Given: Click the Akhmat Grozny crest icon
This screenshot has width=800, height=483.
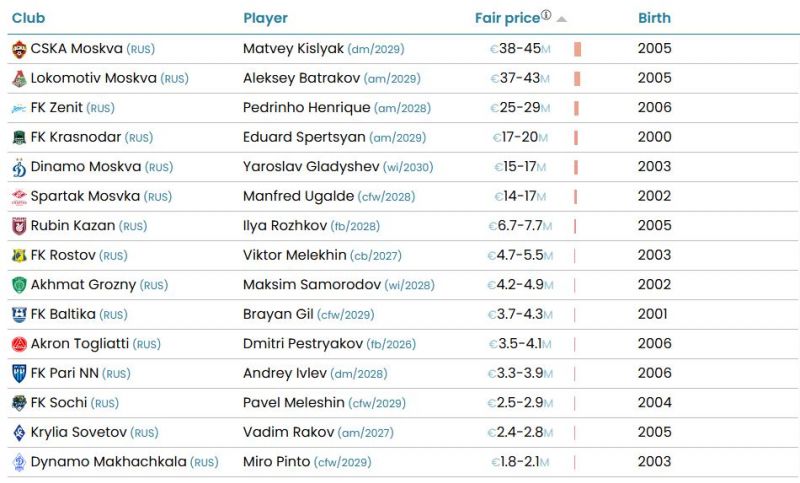Looking at the screenshot, I should (x=19, y=285).
